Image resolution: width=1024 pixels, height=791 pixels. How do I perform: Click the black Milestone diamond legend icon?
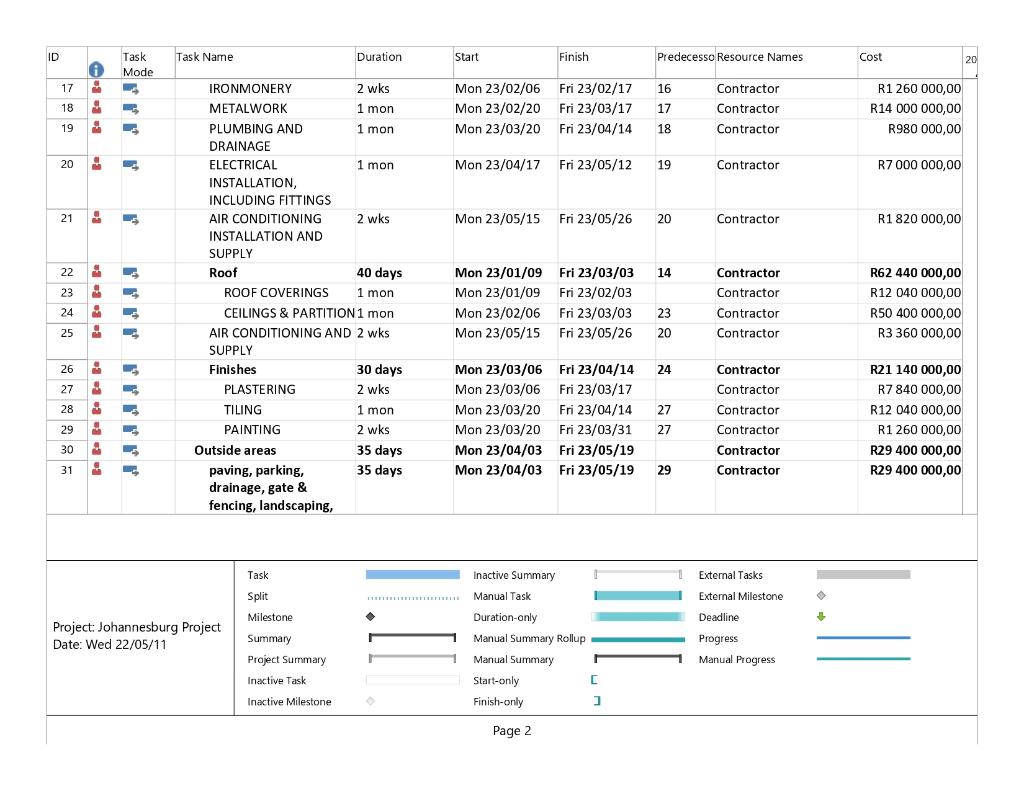[370, 617]
